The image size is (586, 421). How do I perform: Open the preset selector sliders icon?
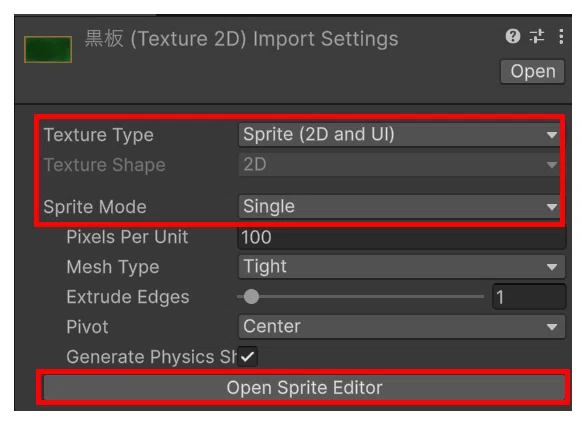pyautogui.click(x=537, y=36)
